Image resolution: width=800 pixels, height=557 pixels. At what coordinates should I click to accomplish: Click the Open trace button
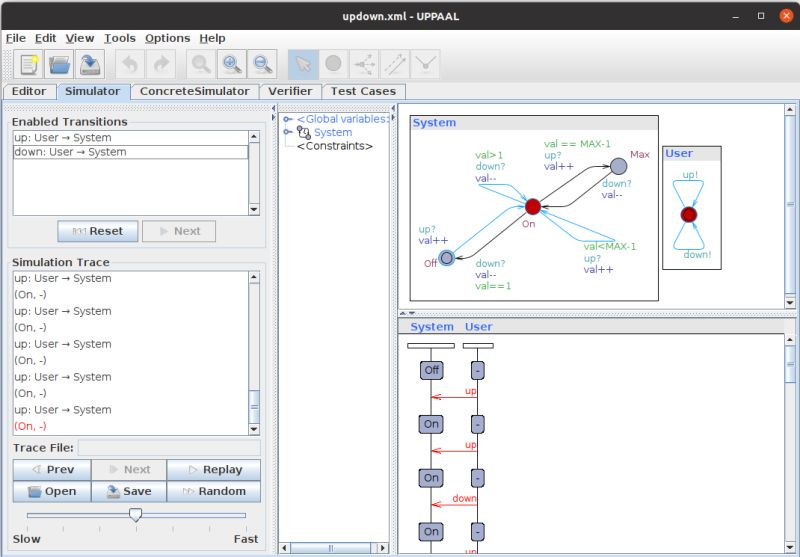click(x=52, y=491)
